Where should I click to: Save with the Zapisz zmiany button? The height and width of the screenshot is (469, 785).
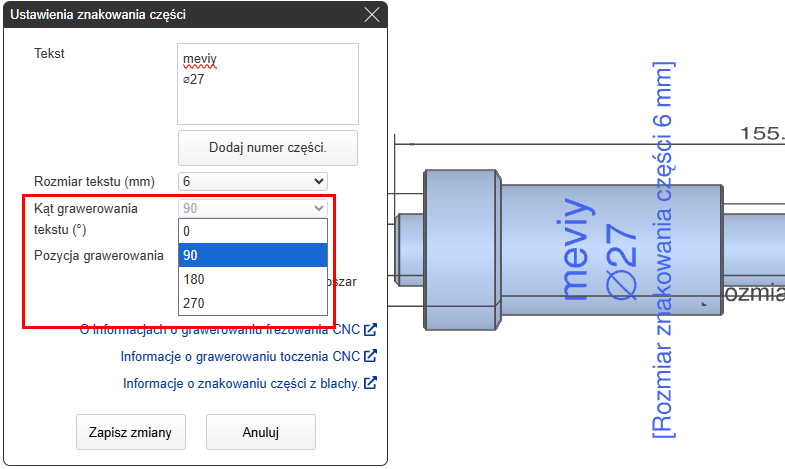(131, 432)
